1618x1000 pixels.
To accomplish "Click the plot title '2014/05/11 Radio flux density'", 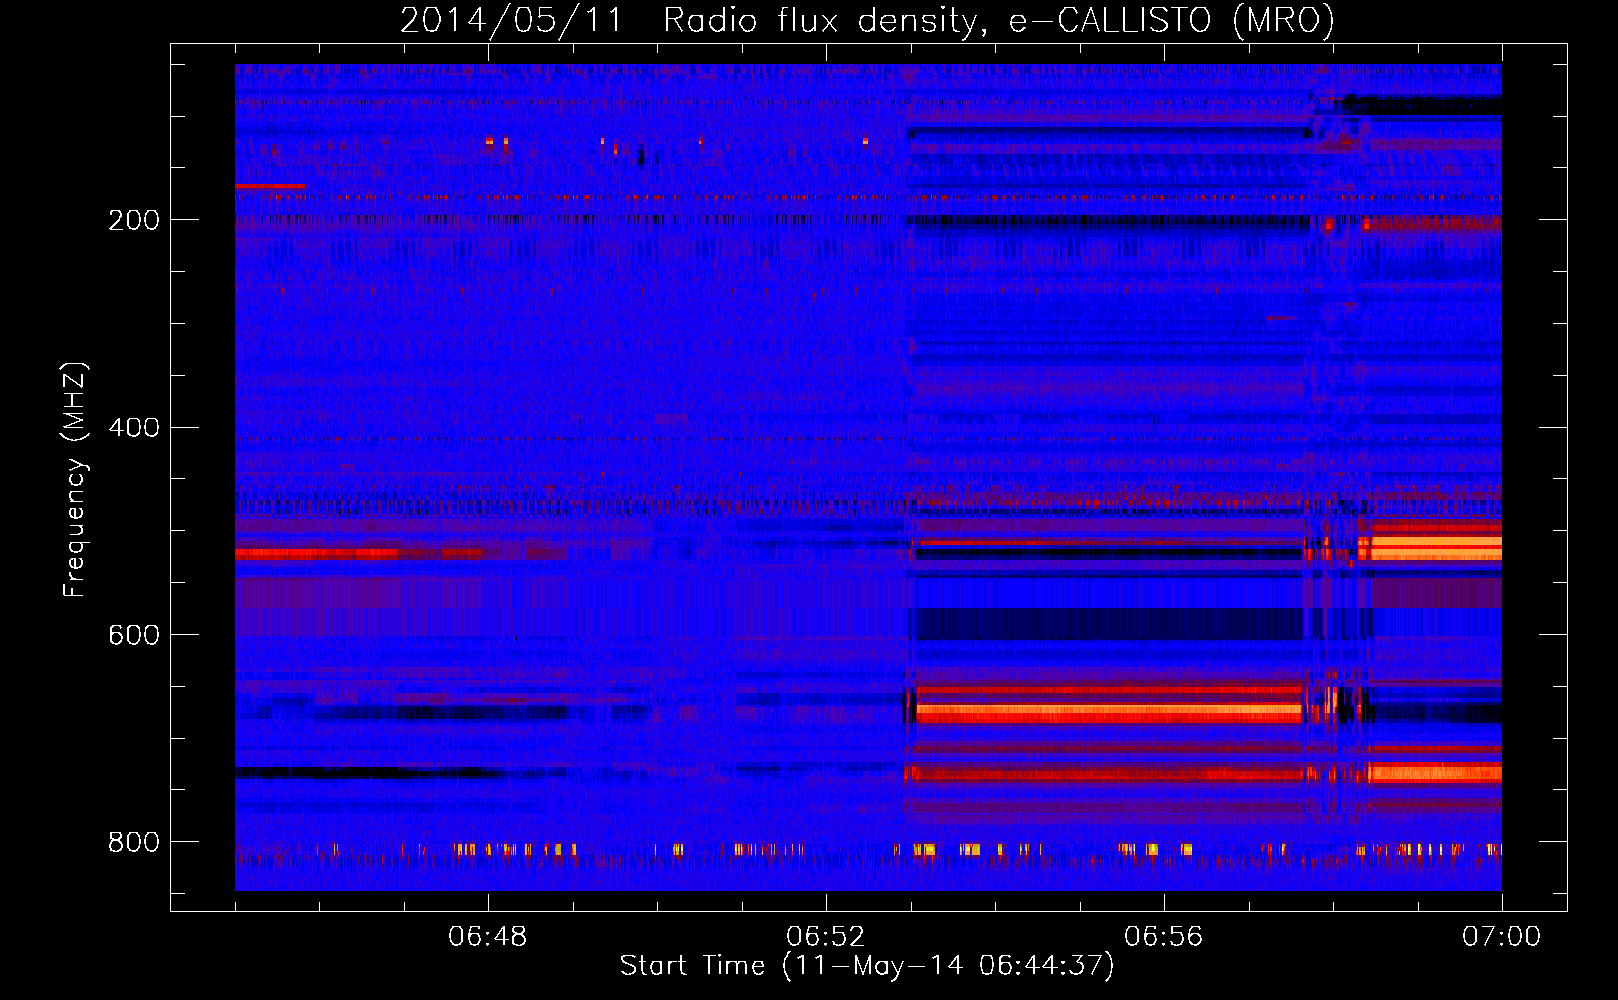I will click(x=867, y=20).
